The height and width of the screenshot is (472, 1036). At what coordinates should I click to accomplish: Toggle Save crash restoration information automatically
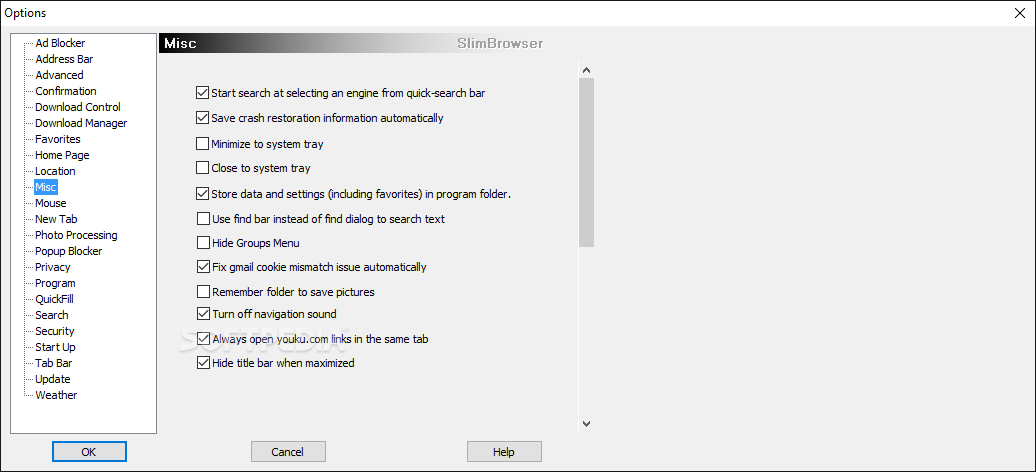203,118
